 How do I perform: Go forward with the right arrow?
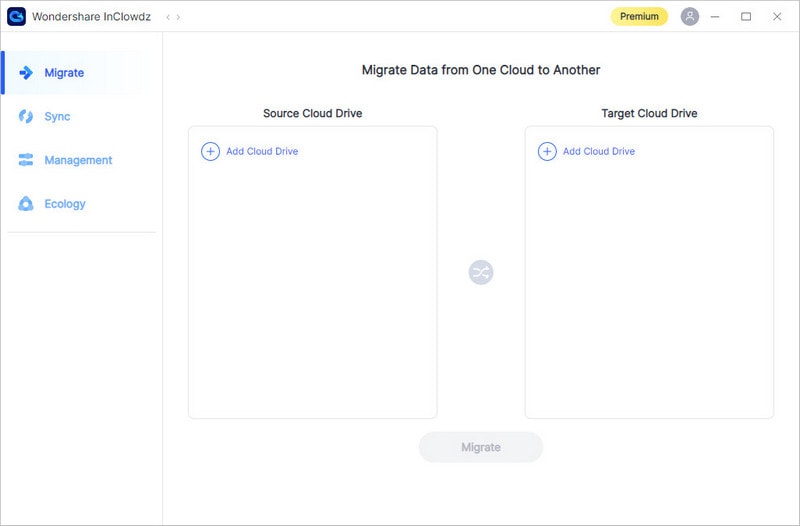tap(179, 17)
